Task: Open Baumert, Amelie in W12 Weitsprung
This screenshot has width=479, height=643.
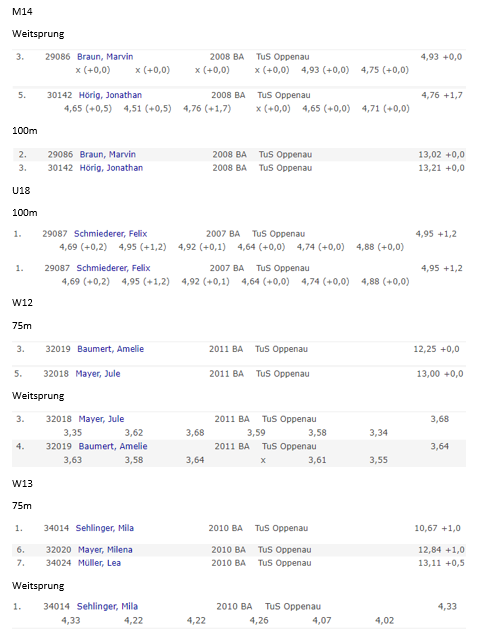Action: pyautogui.click(x=113, y=446)
